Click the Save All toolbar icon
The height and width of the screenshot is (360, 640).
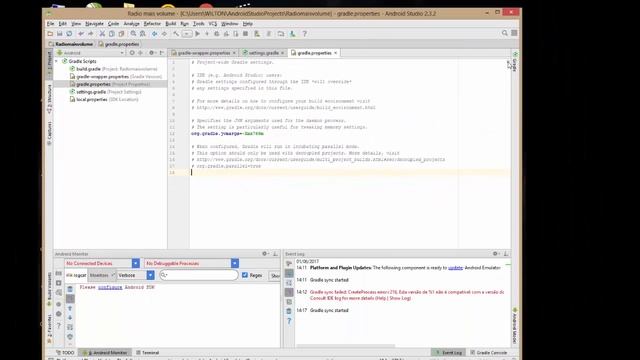(x=60, y=34)
